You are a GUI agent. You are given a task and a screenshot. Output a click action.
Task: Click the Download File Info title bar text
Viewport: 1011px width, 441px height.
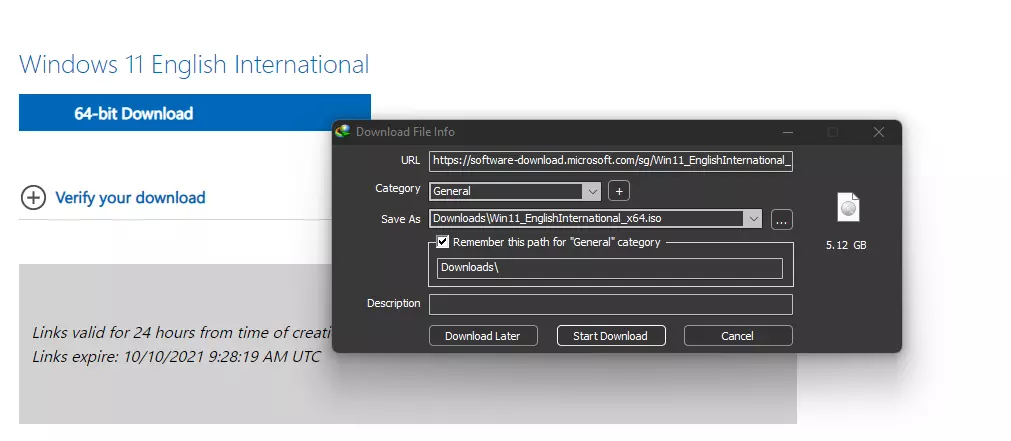tap(405, 132)
